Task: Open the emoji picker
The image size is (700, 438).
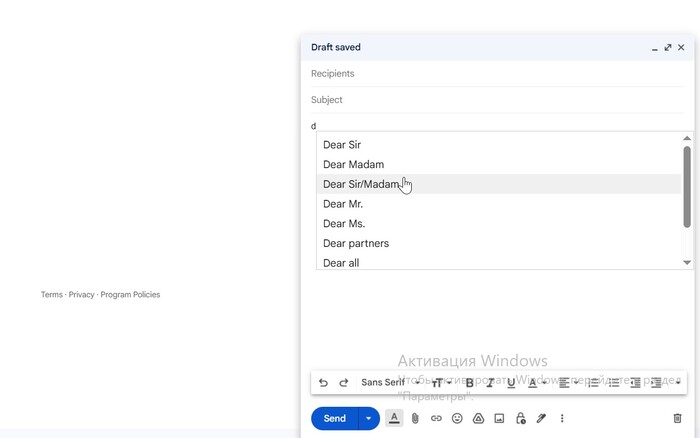Action: click(x=457, y=419)
